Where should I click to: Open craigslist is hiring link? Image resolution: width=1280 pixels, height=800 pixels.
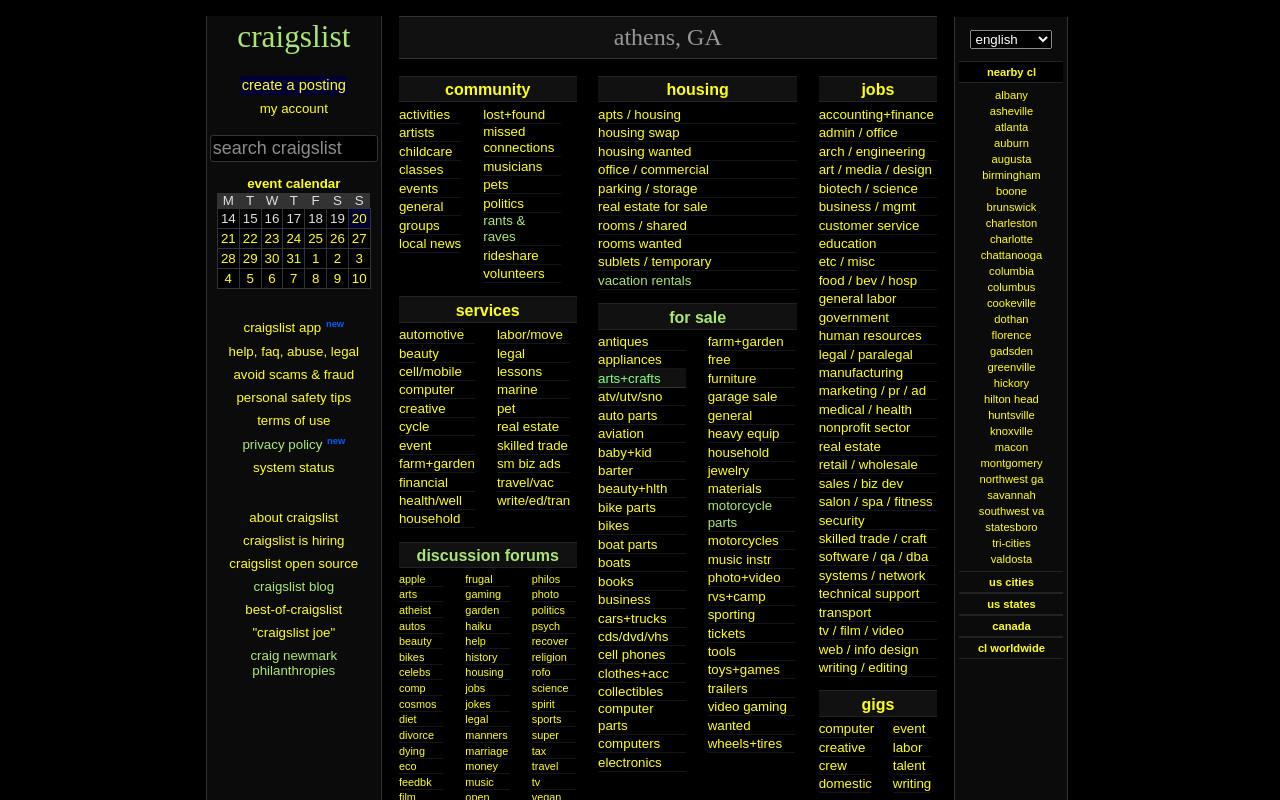coord(293,540)
